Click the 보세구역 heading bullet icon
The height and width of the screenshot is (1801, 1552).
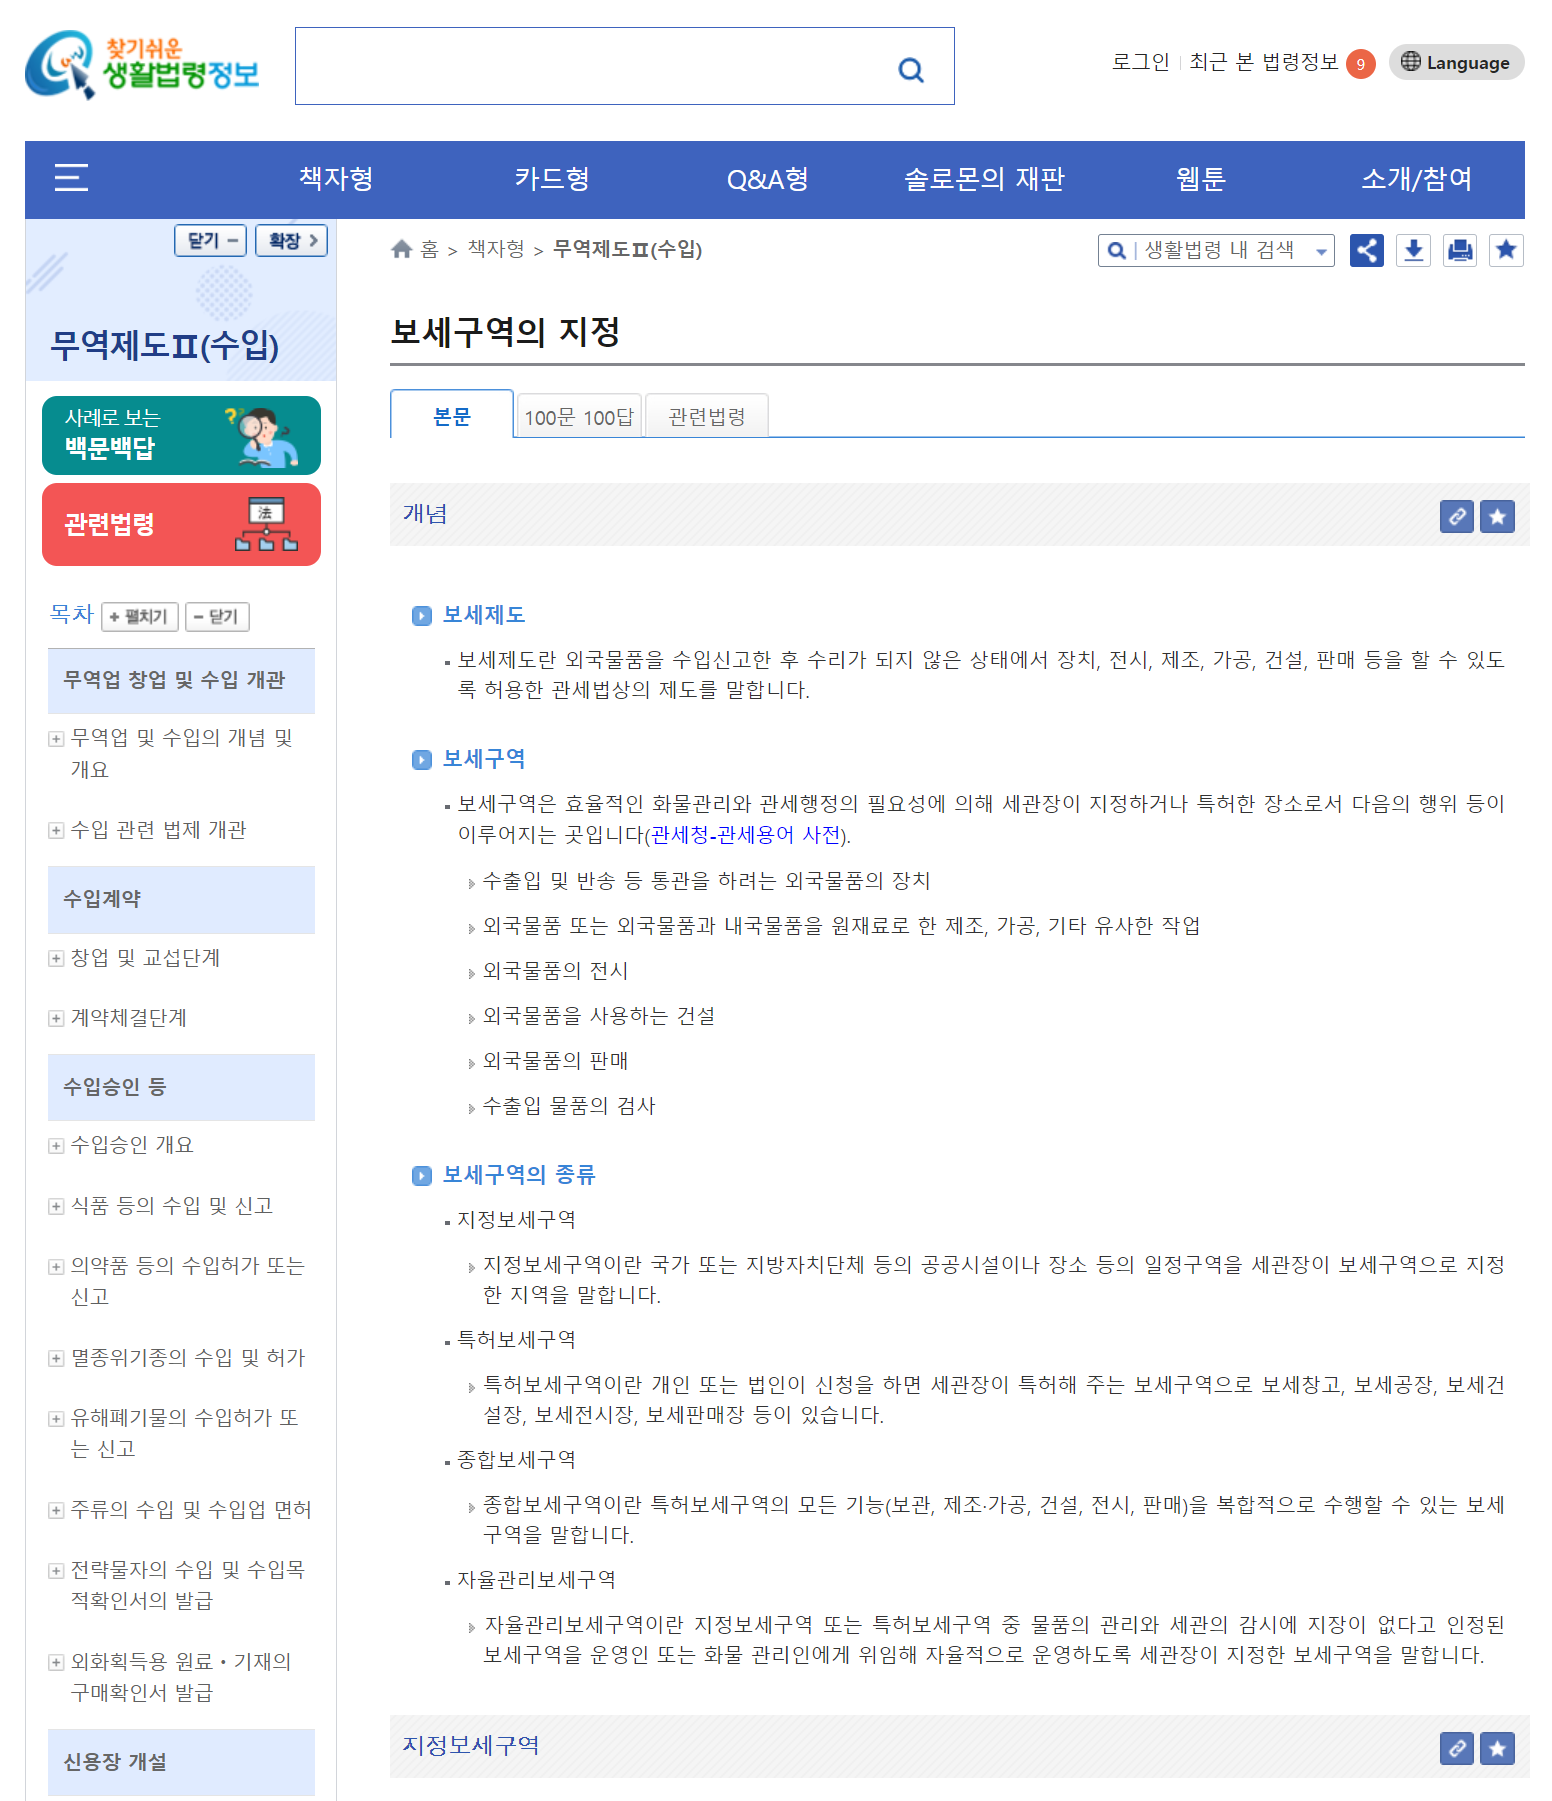(422, 760)
